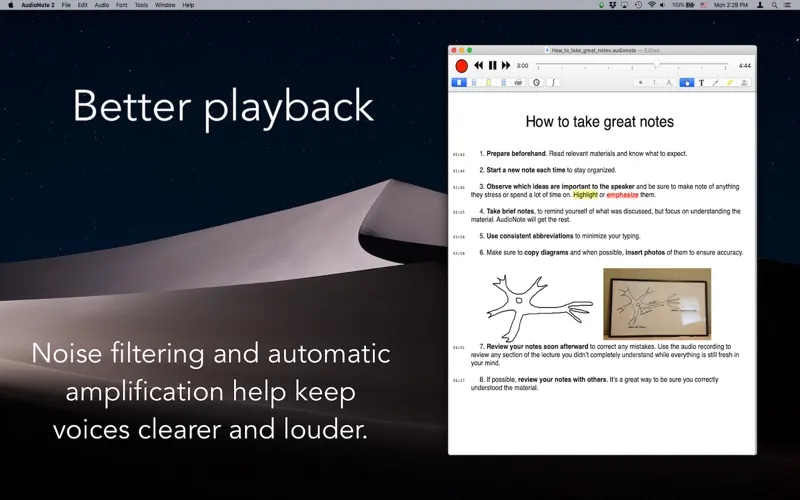Select the hand pointer tool

point(687,82)
